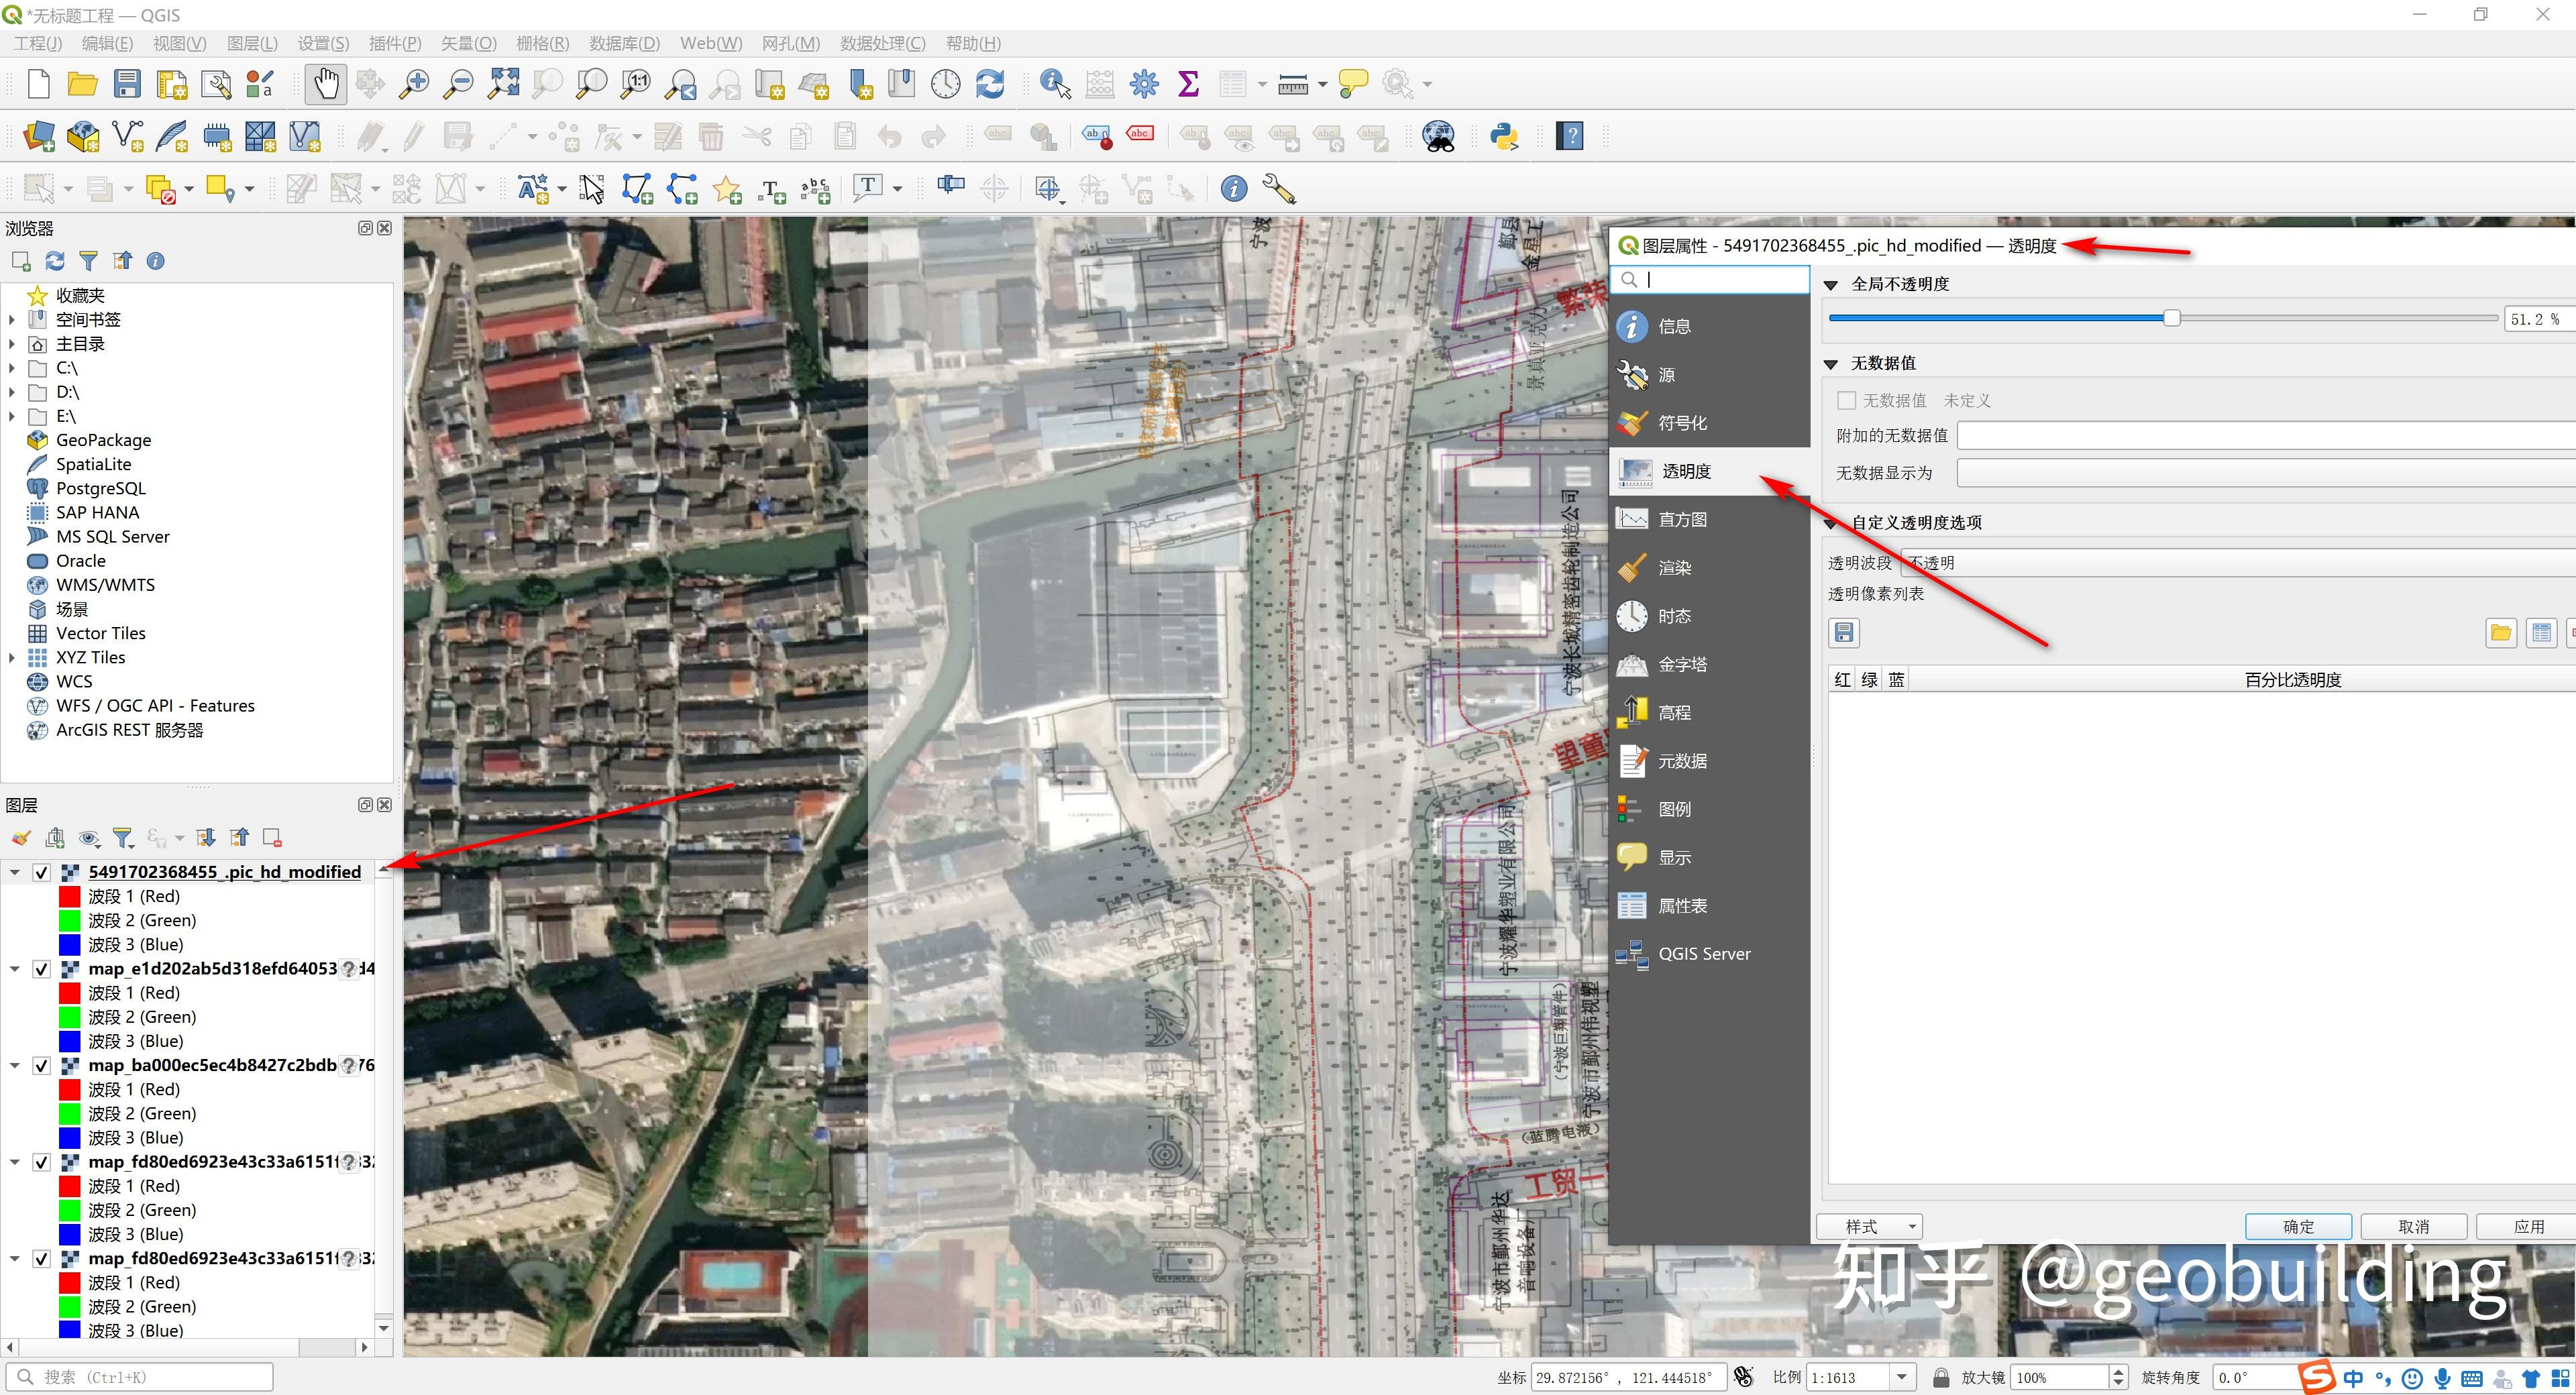Screen dimensions: 2576x1395
Task: Open the Data Source Manager
Action: pyautogui.click(x=38, y=135)
